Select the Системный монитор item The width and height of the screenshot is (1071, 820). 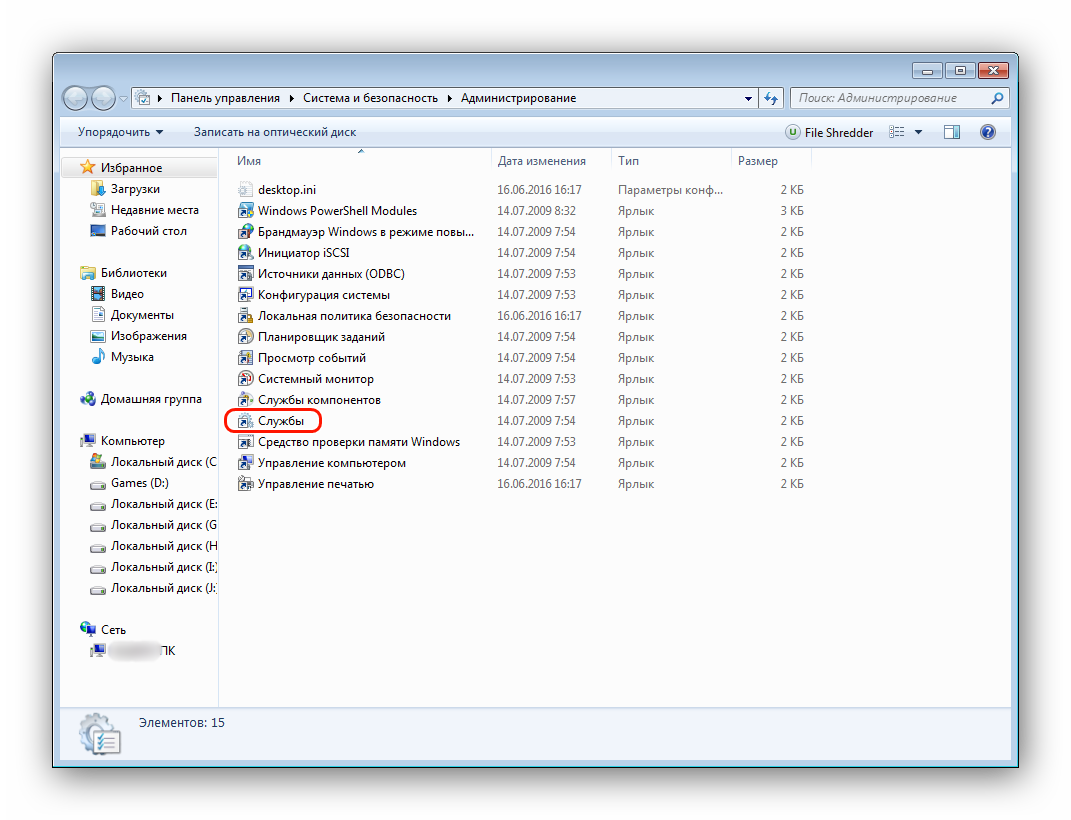pyautogui.click(x=315, y=379)
